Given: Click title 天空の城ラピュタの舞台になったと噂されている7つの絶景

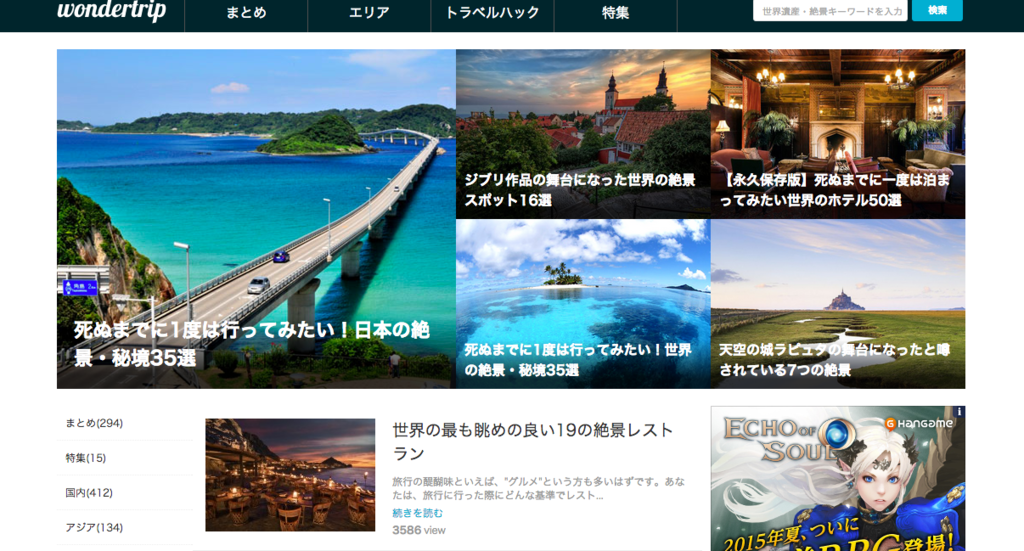Looking at the screenshot, I should tap(835, 360).
